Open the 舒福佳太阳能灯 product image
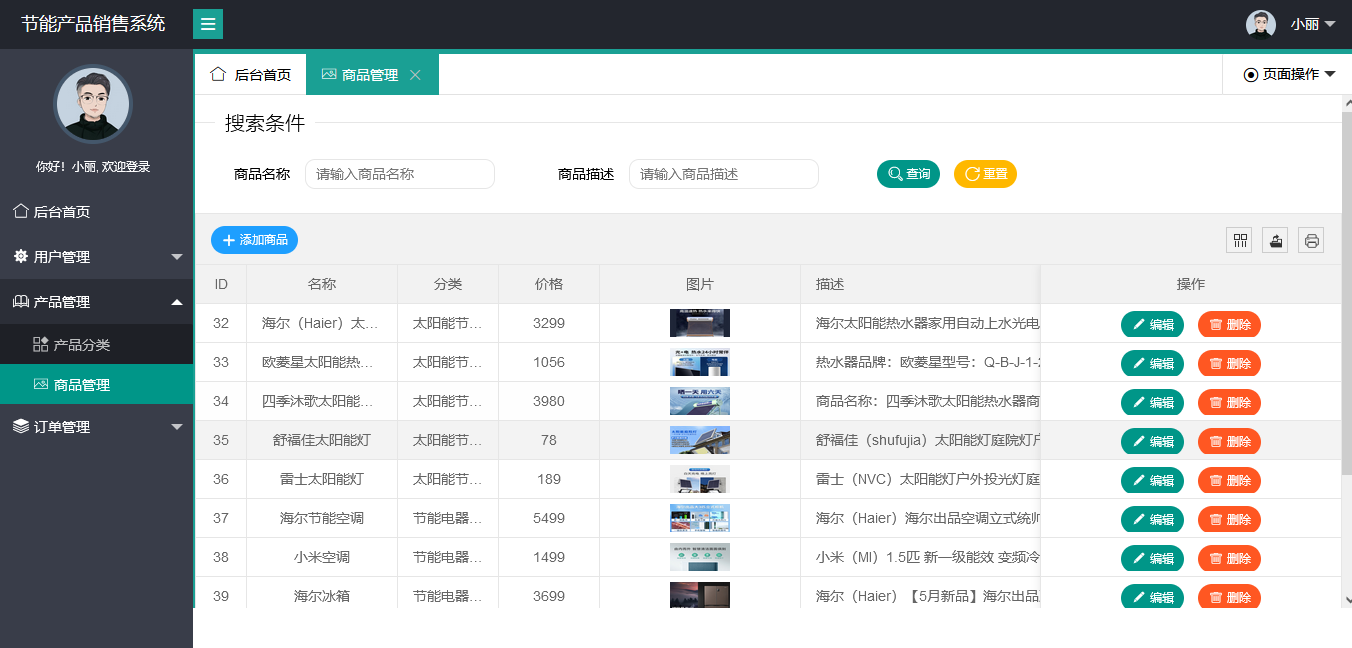1352x648 pixels. 700,440
